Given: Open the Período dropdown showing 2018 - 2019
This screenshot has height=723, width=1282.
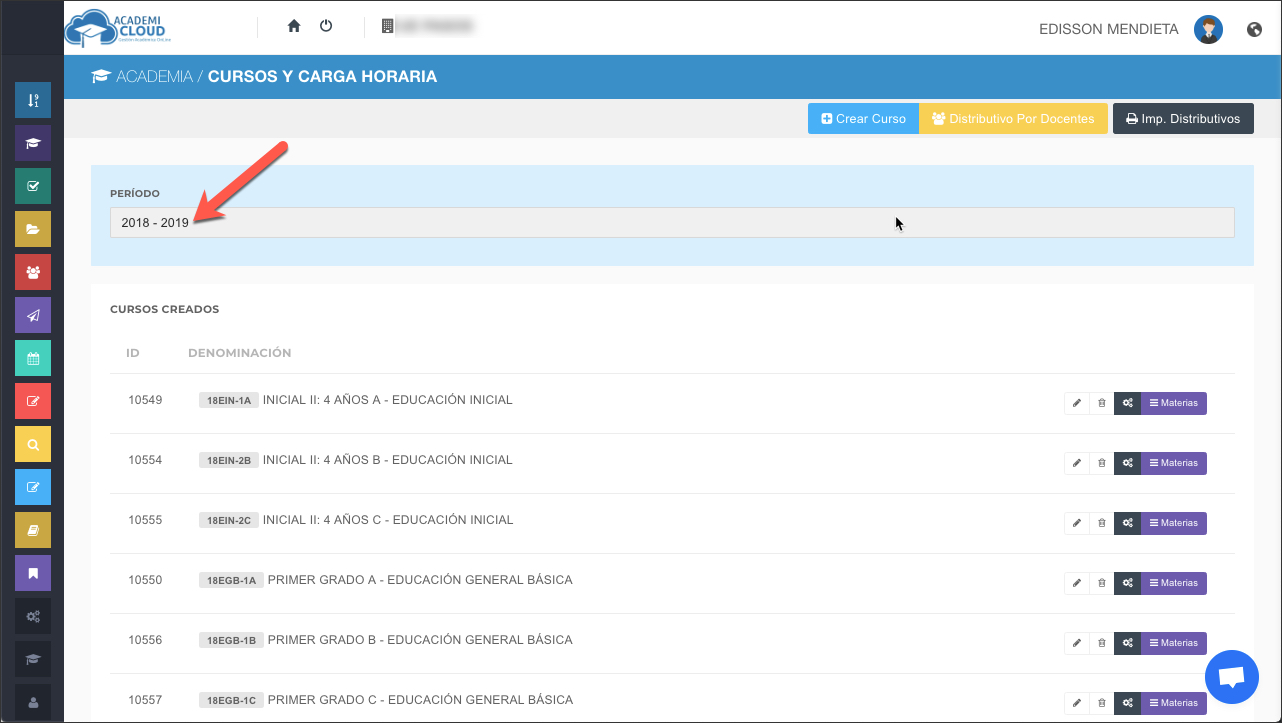Looking at the screenshot, I should (671, 222).
